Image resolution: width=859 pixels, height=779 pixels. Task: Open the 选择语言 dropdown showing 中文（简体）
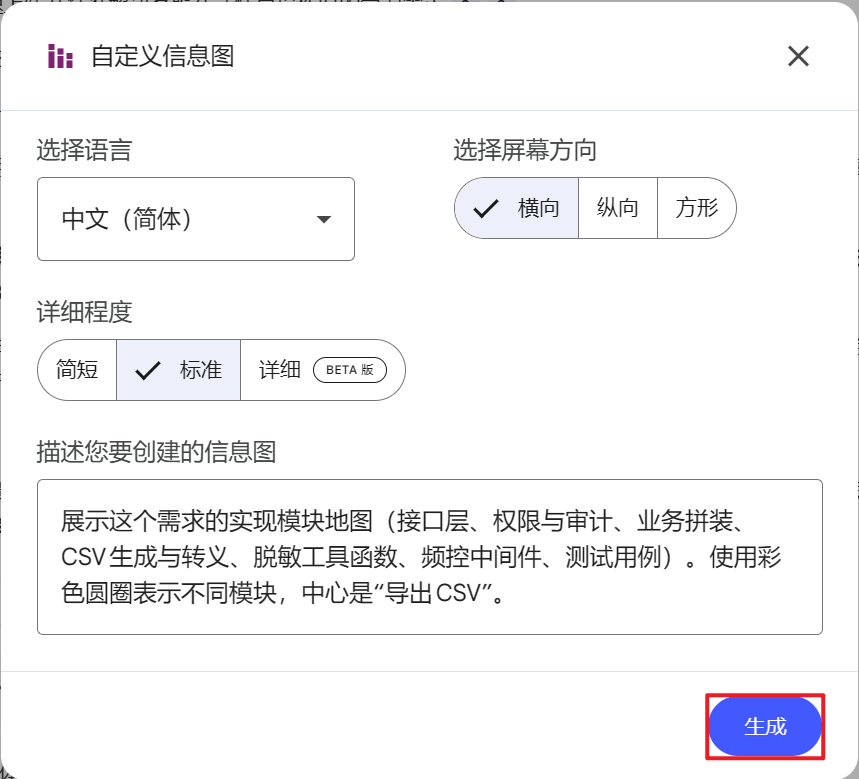(196, 219)
